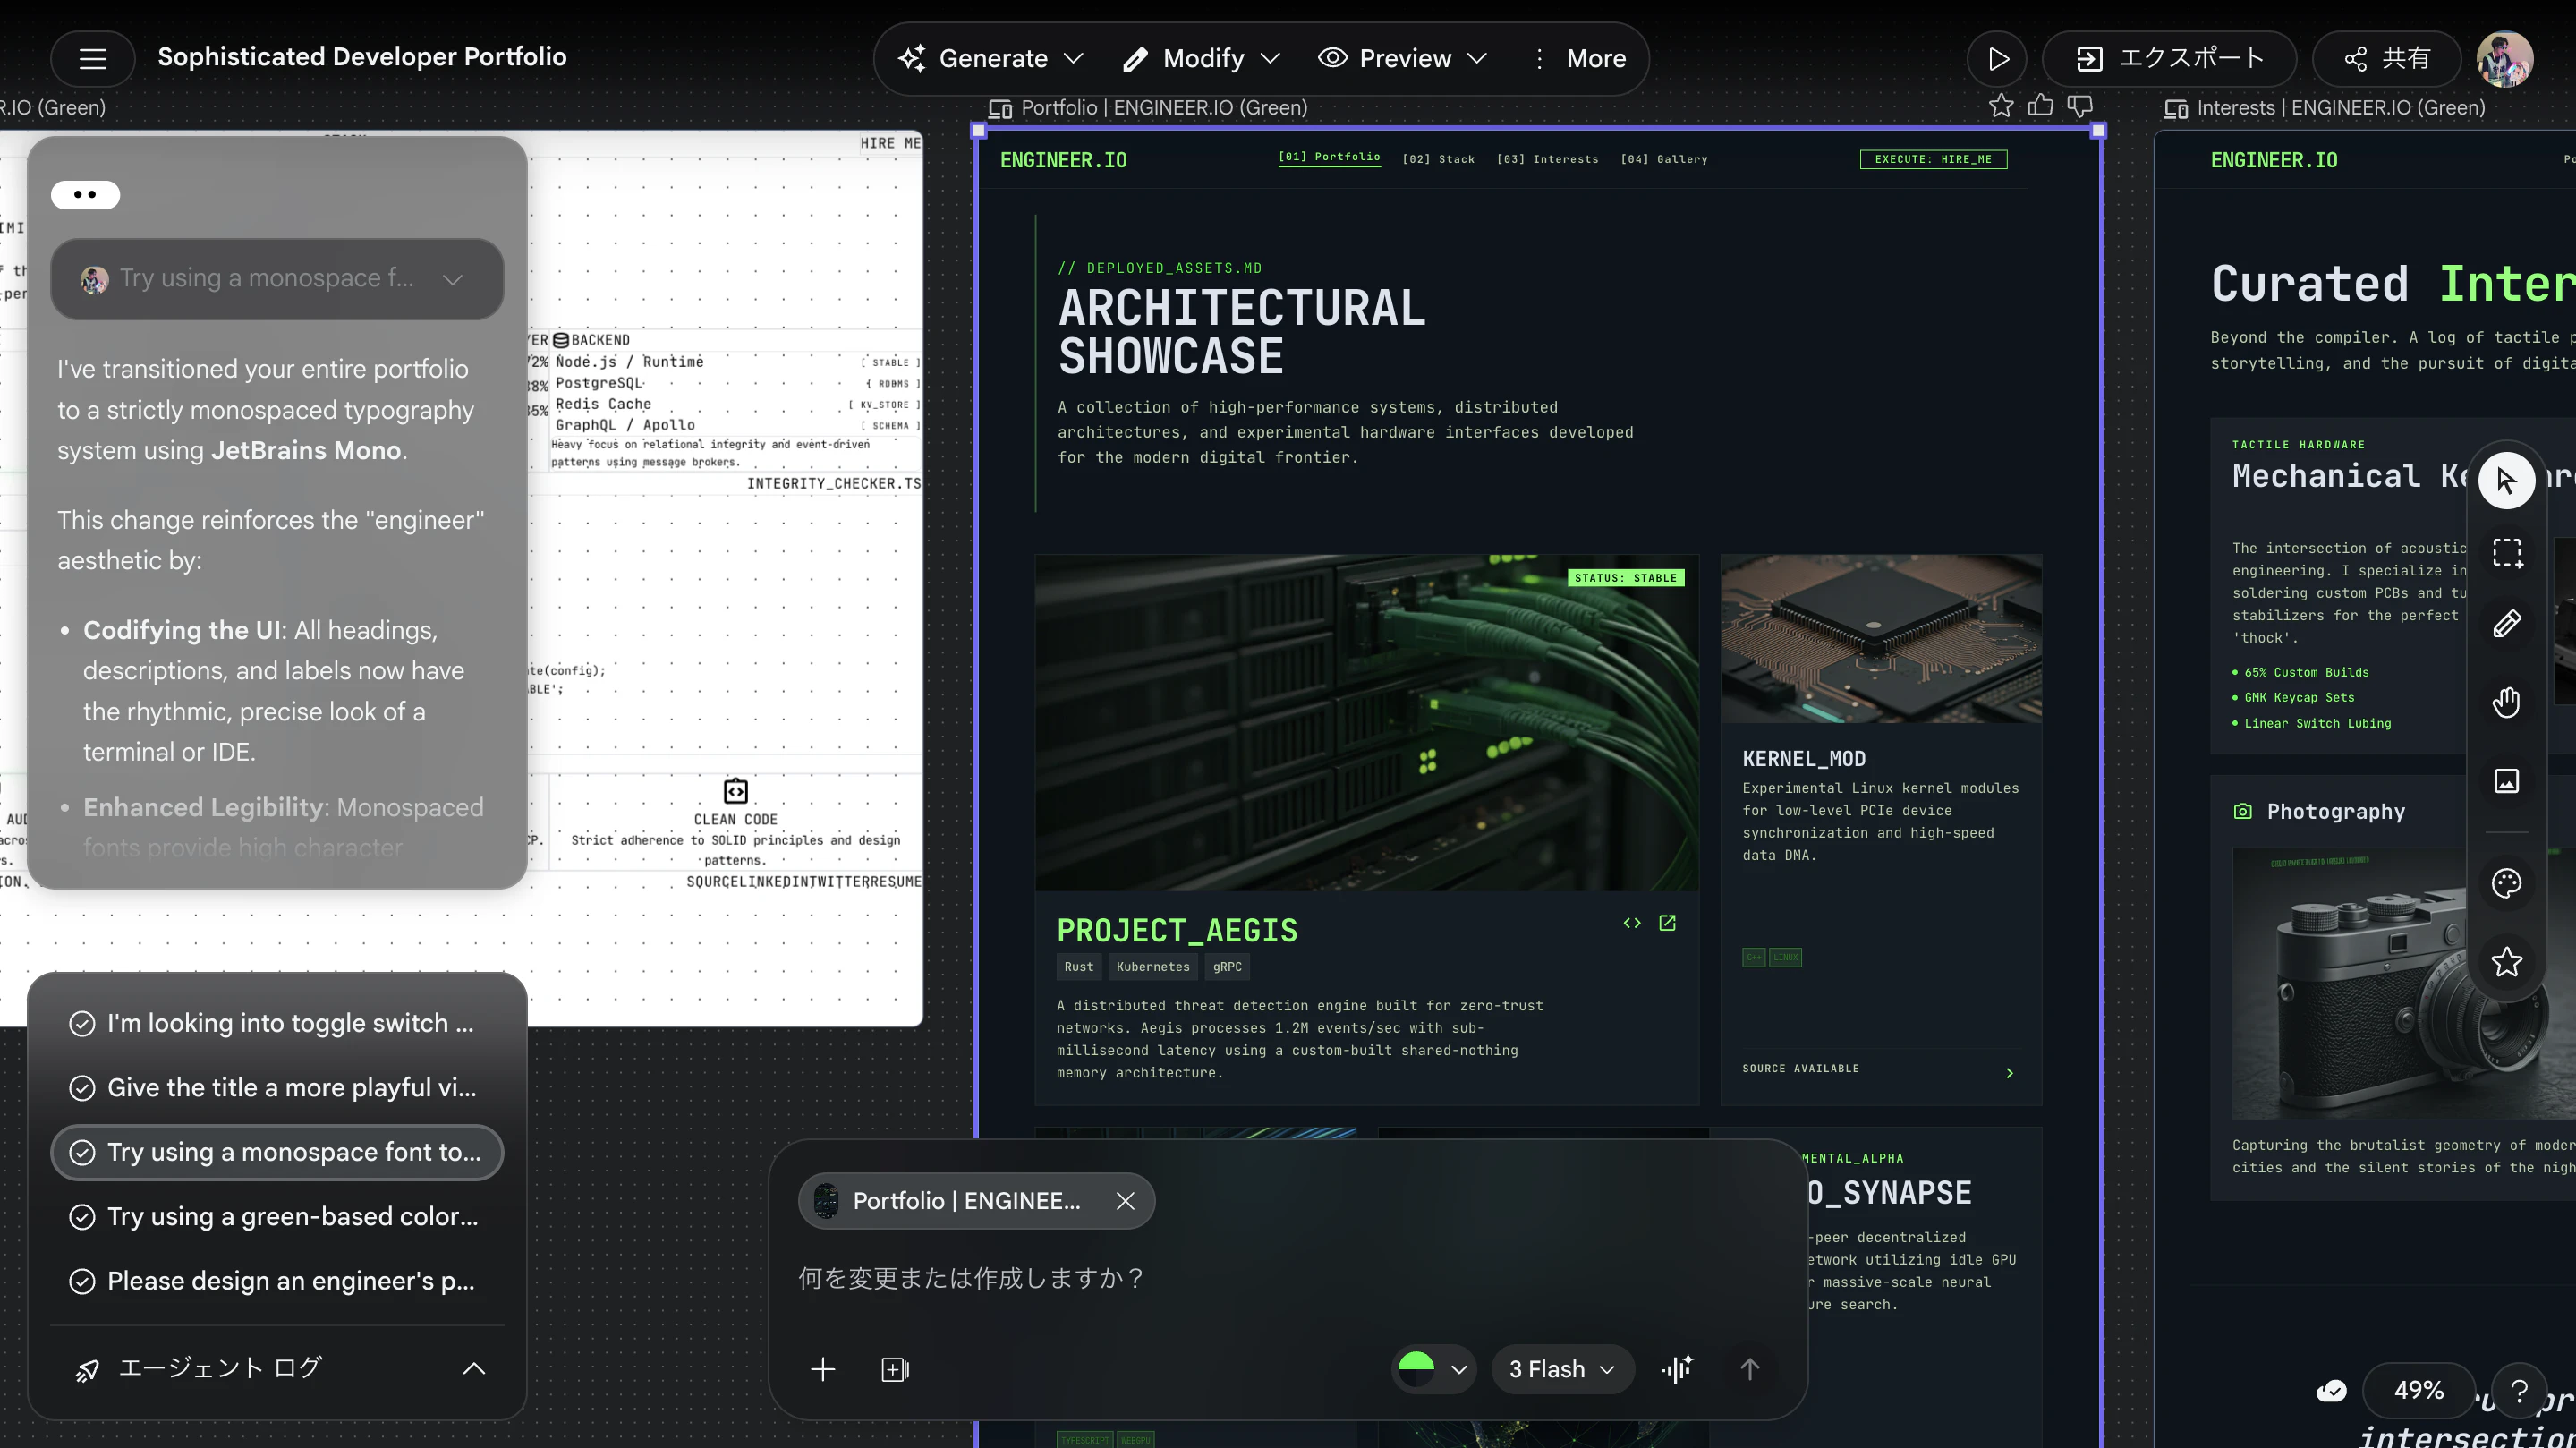Click the add screen icon in prompt bar
The image size is (2576, 1448).
click(895, 1369)
